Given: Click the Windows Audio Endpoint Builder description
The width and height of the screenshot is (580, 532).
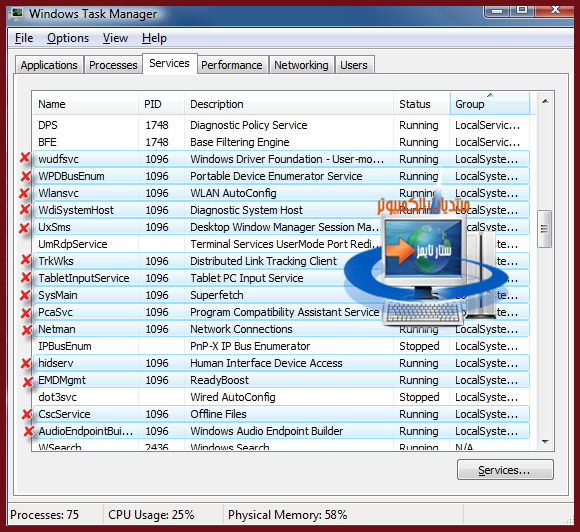Looking at the screenshot, I should (x=267, y=431).
